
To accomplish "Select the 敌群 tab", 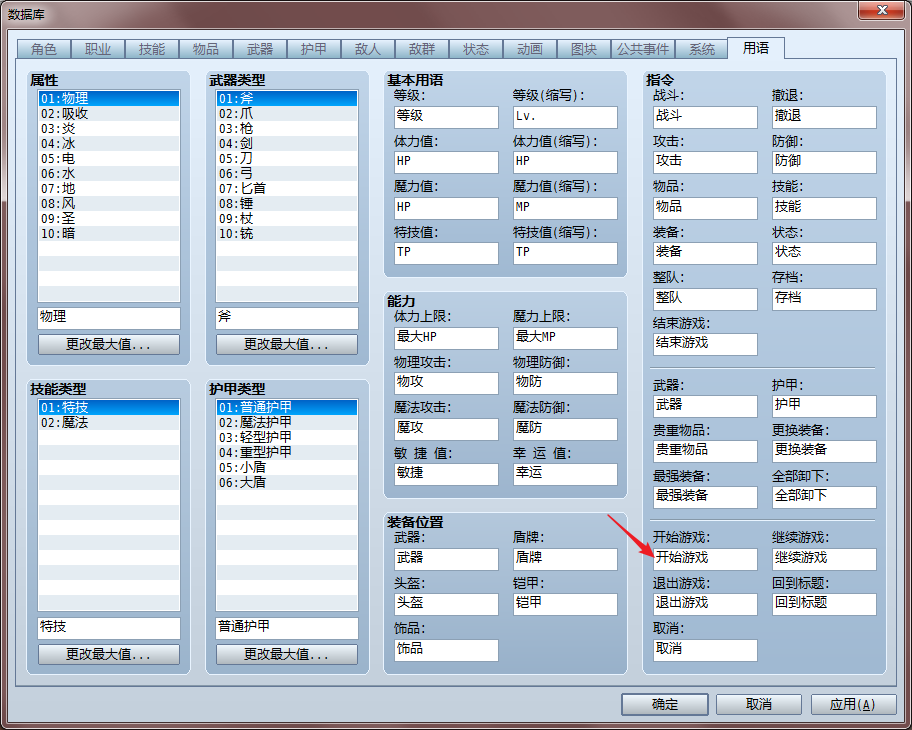I will click(x=422, y=49).
